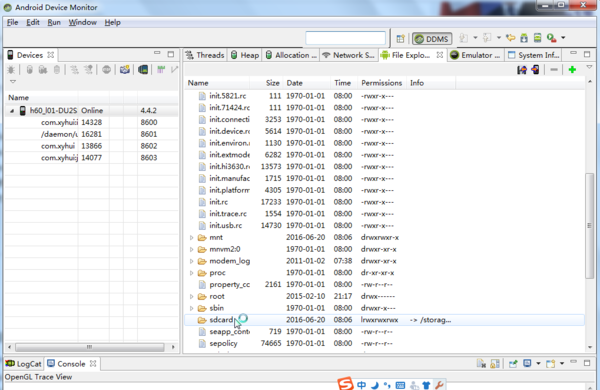Click the file list vertical scrollbar
Viewport: 600px width, 390px height.
click(589, 226)
